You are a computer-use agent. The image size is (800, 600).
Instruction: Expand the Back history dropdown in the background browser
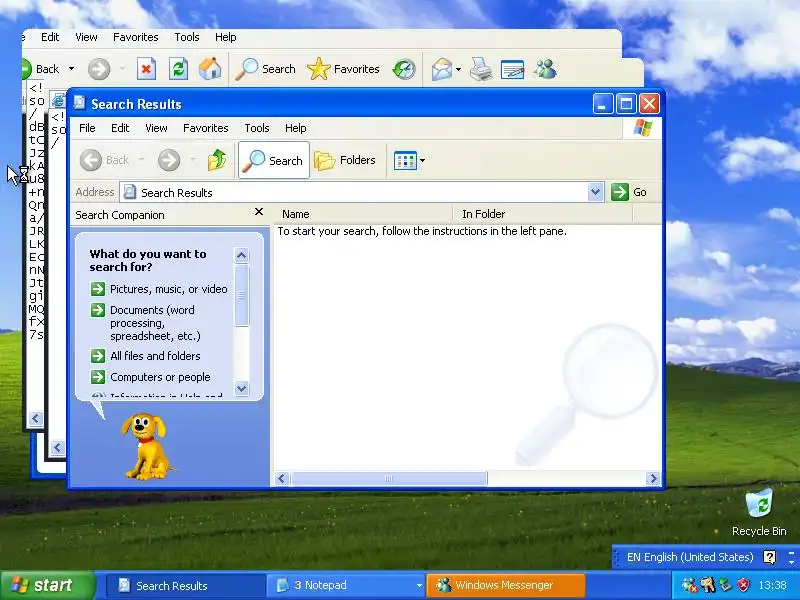(71, 68)
